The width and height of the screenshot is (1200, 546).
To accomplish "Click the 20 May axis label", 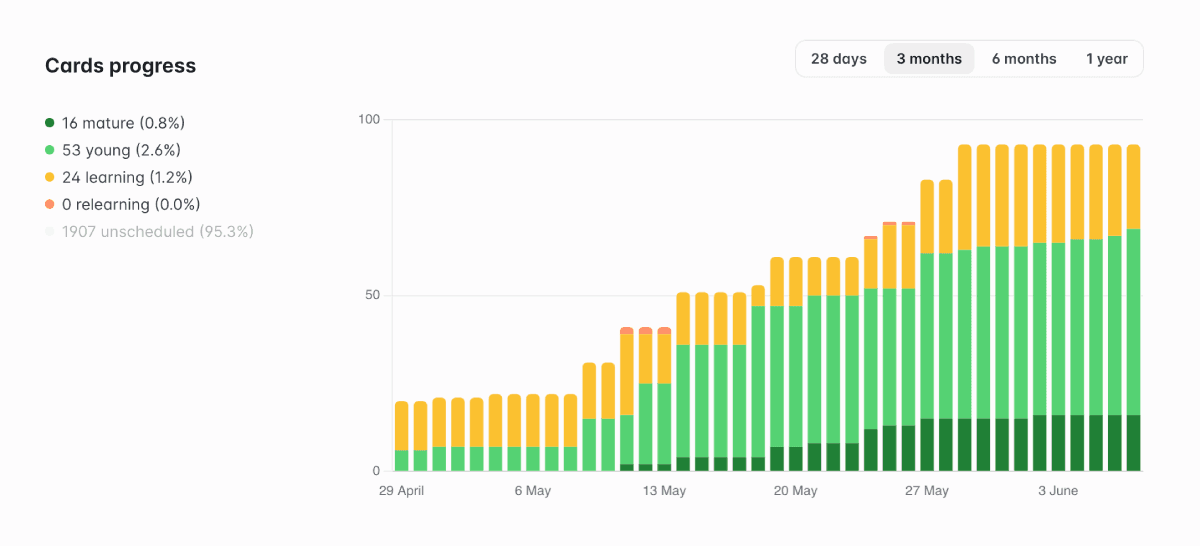I will point(796,491).
